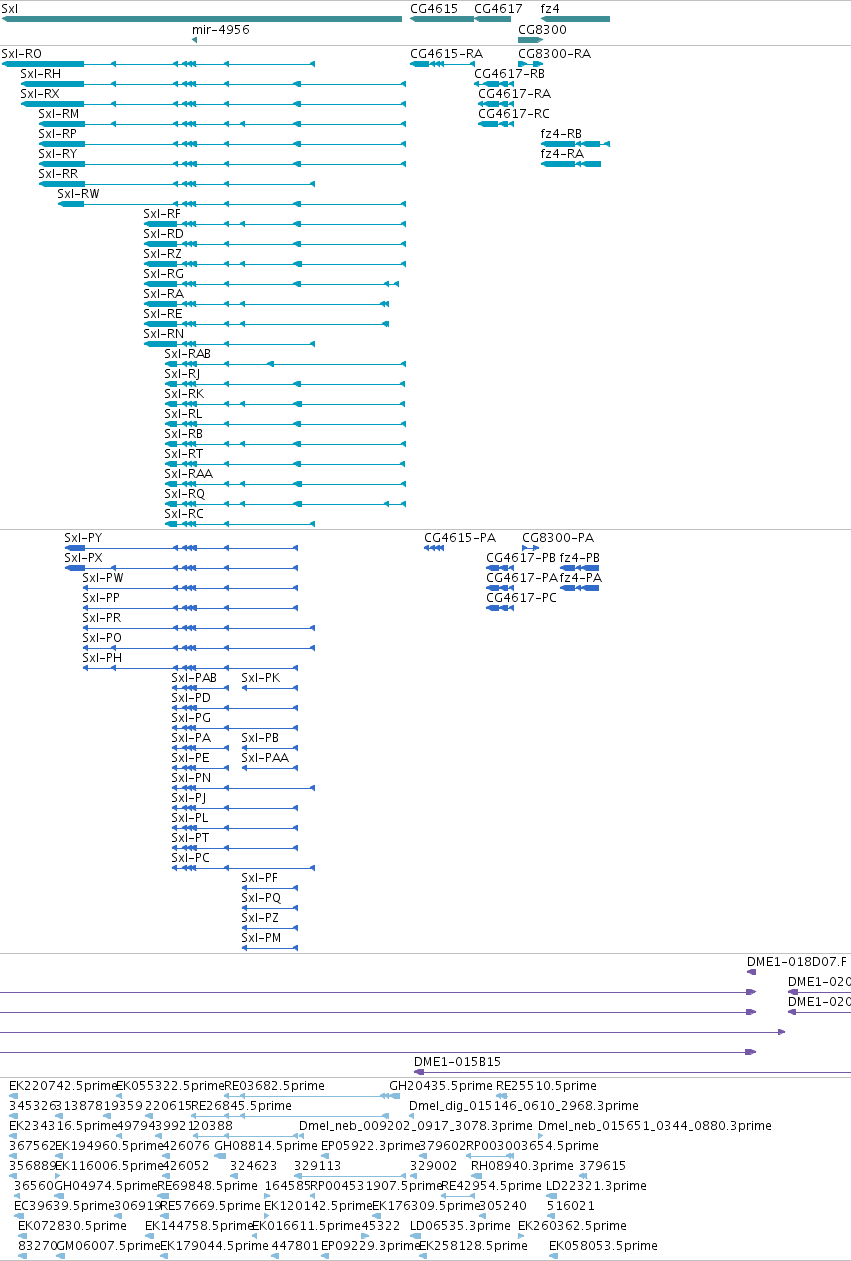
Task: Click the CG4617-RB transcript label
Action: click(x=509, y=74)
